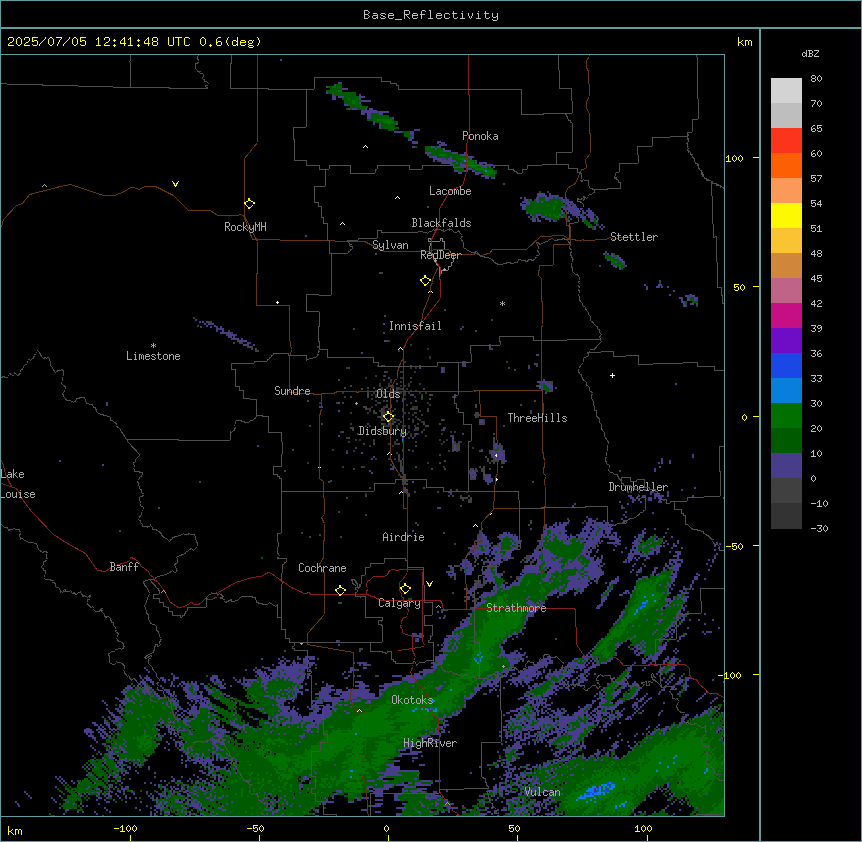Click the Sundre town label
Viewport: 862px width, 842px height.
292,391
